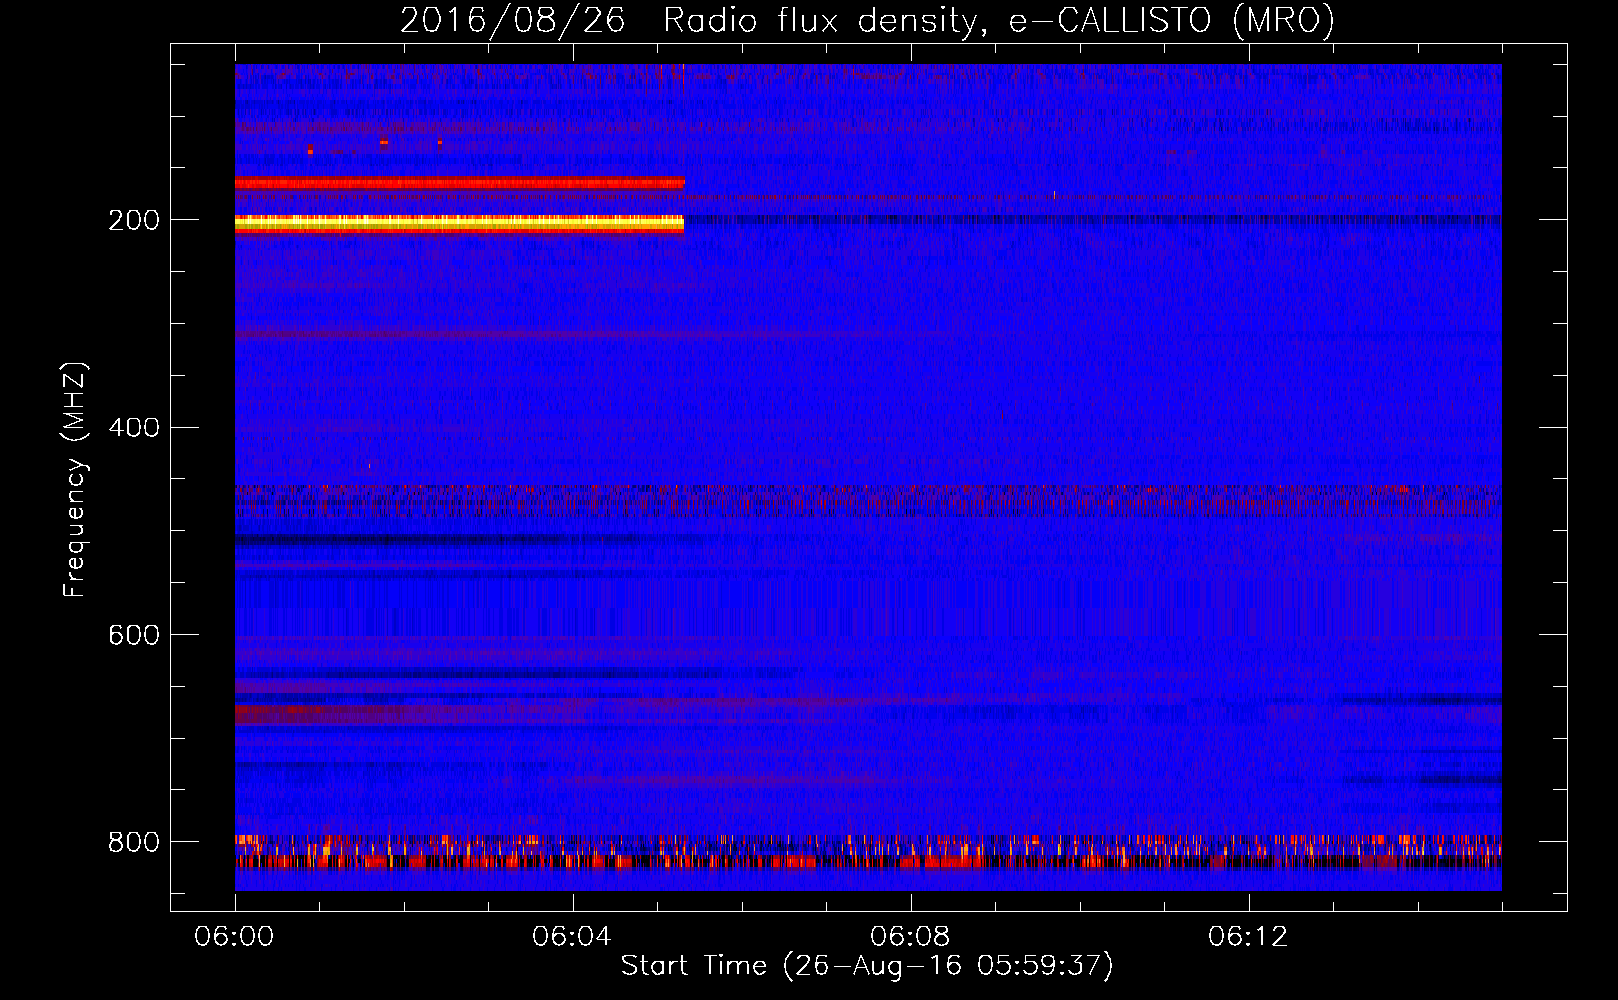Click the plot title "2016/08/26 Radio flux density, e-CALLISTO (MRO)"

[x=867, y=20]
